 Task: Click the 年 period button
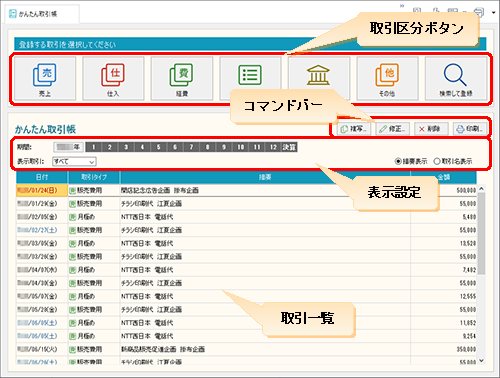point(68,147)
